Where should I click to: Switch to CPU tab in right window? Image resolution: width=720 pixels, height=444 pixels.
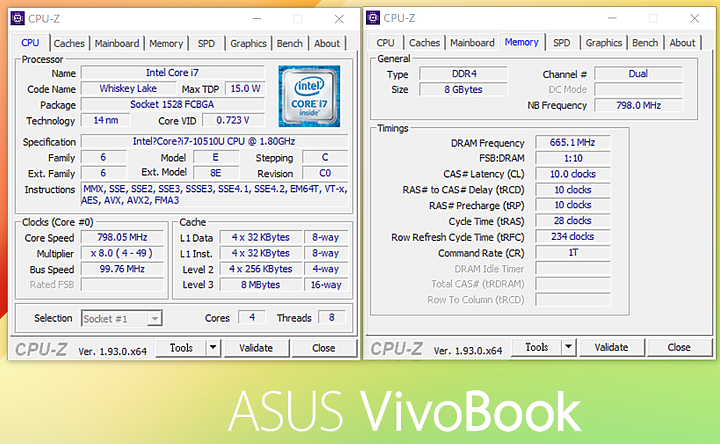point(385,43)
